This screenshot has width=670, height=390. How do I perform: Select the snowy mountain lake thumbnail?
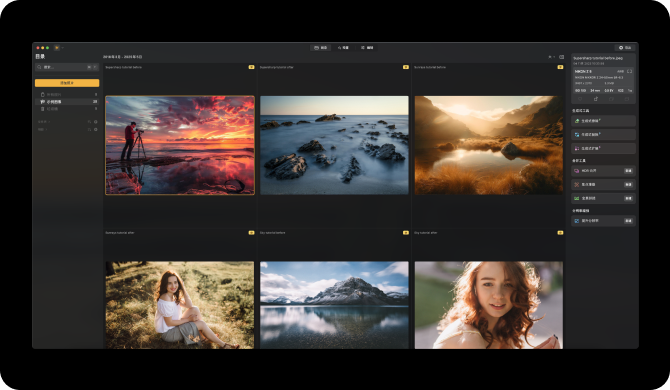click(x=334, y=305)
